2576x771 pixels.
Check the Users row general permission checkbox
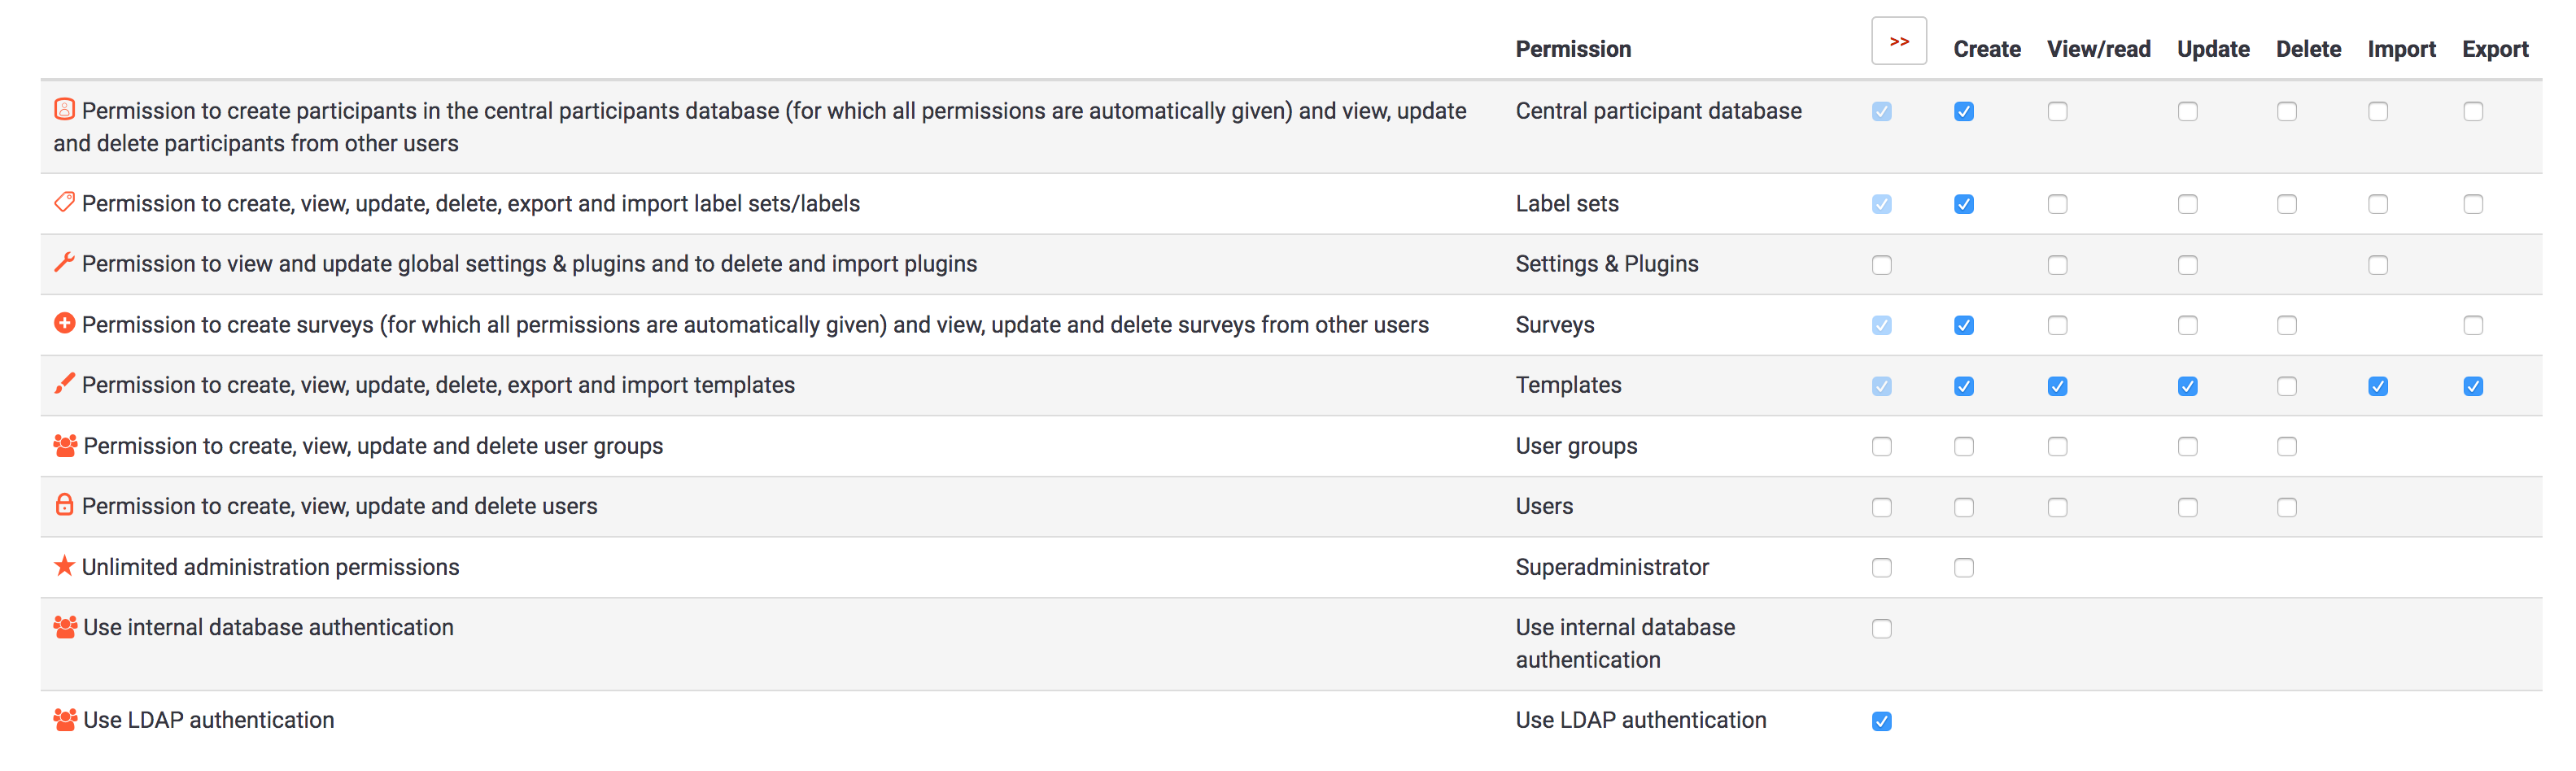[1881, 508]
